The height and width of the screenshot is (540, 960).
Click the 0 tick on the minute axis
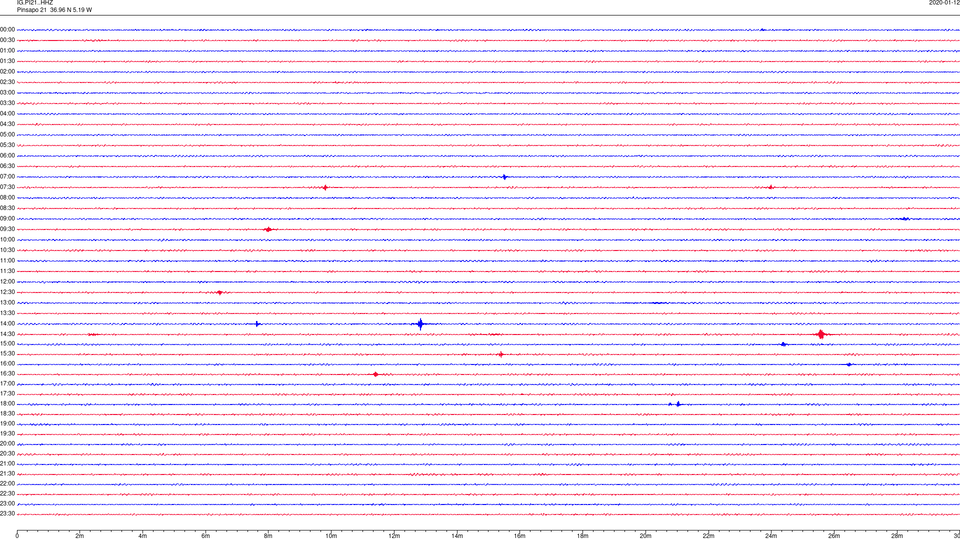pyautogui.click(x=17, y=536)
